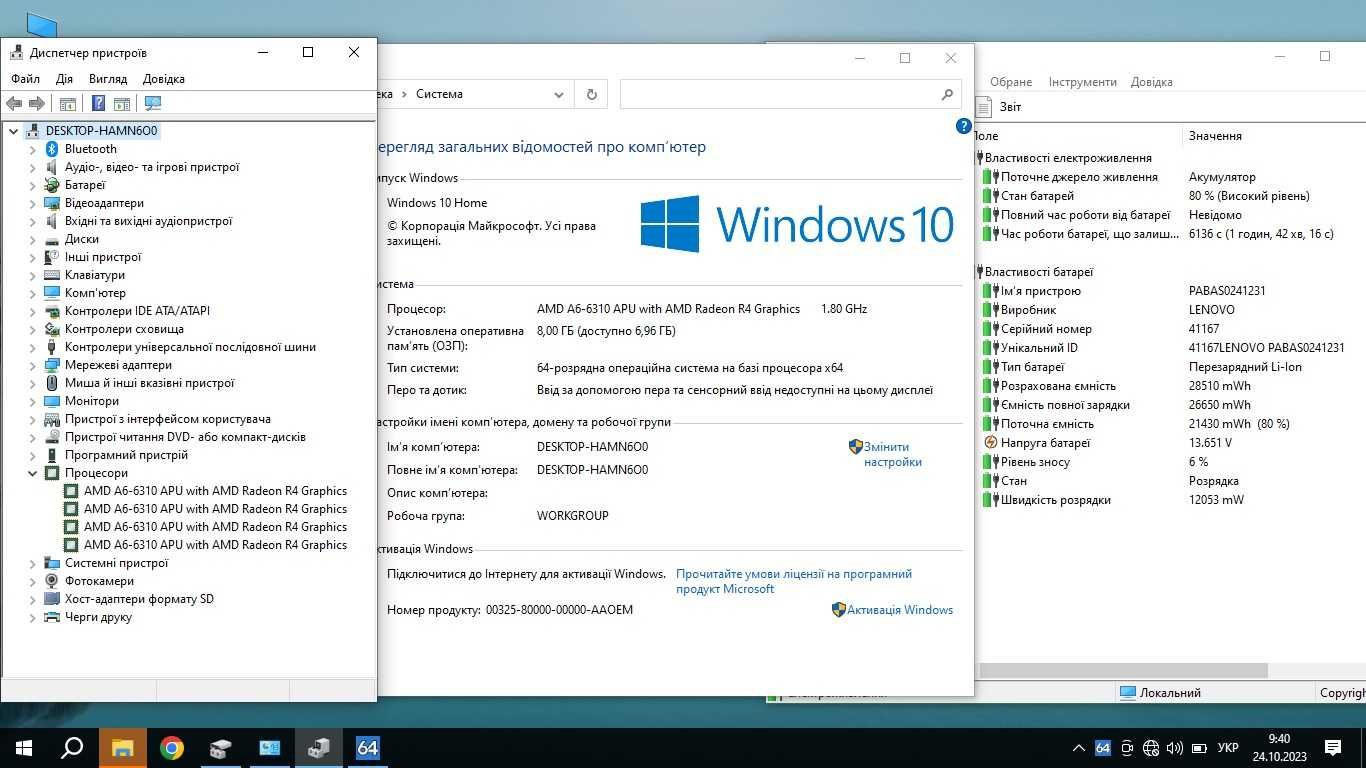This screenshot has width=1366, height=768.
Task: Click the Система breadcrumb in address bar
Action: pyautogui.click(x=440, y=94)
